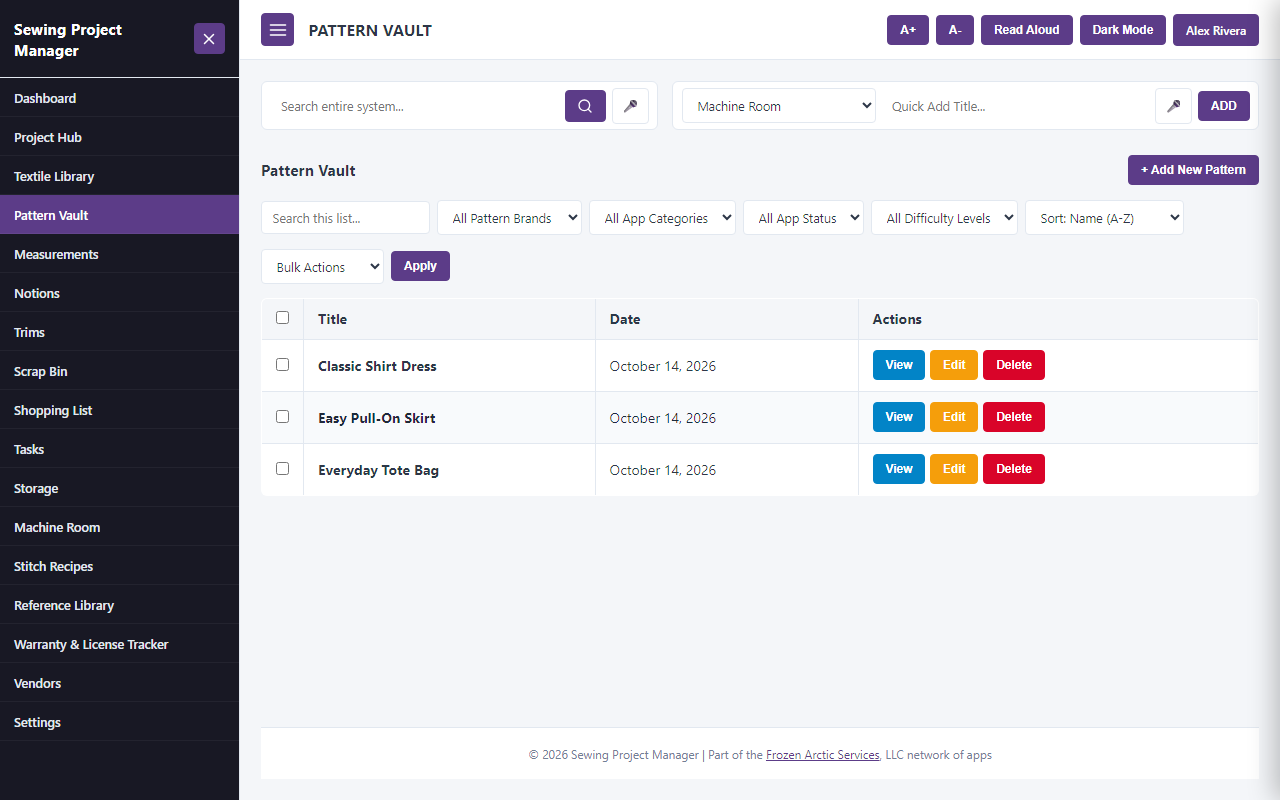The image size is (1280, 800).
Task: Apply the selected bulk action
Action: tap(420, 266)
